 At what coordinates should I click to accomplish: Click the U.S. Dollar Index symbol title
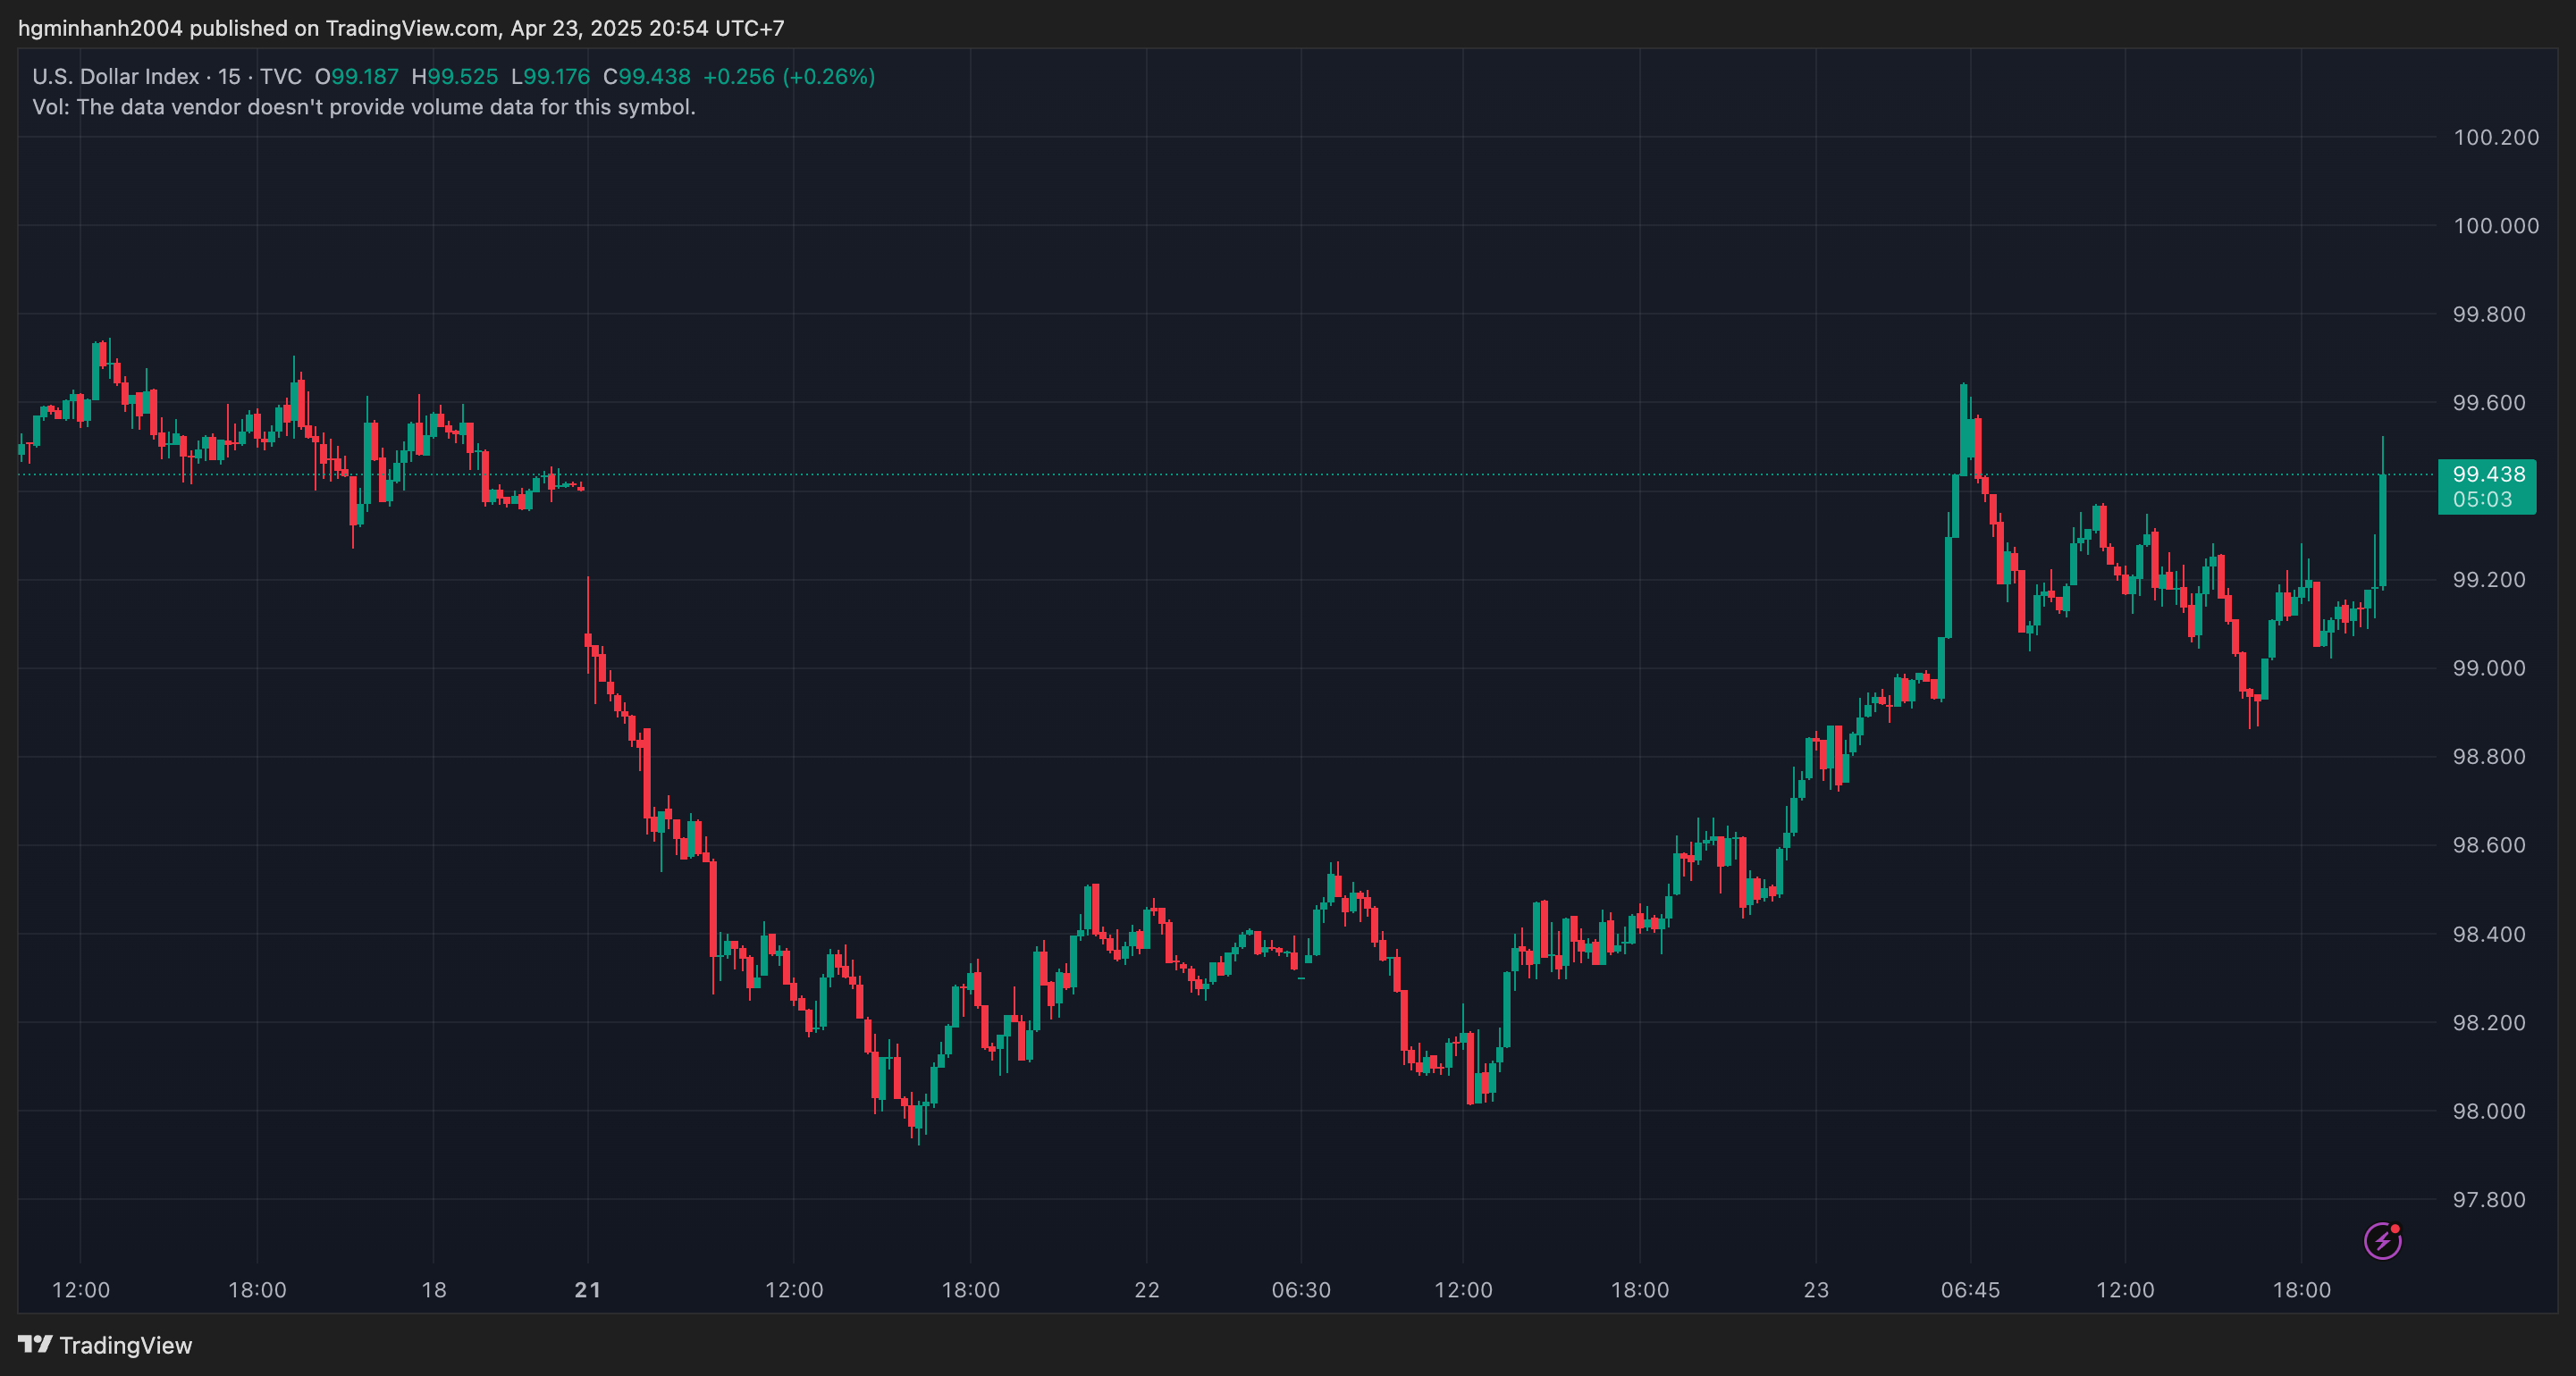pos(115,77)
